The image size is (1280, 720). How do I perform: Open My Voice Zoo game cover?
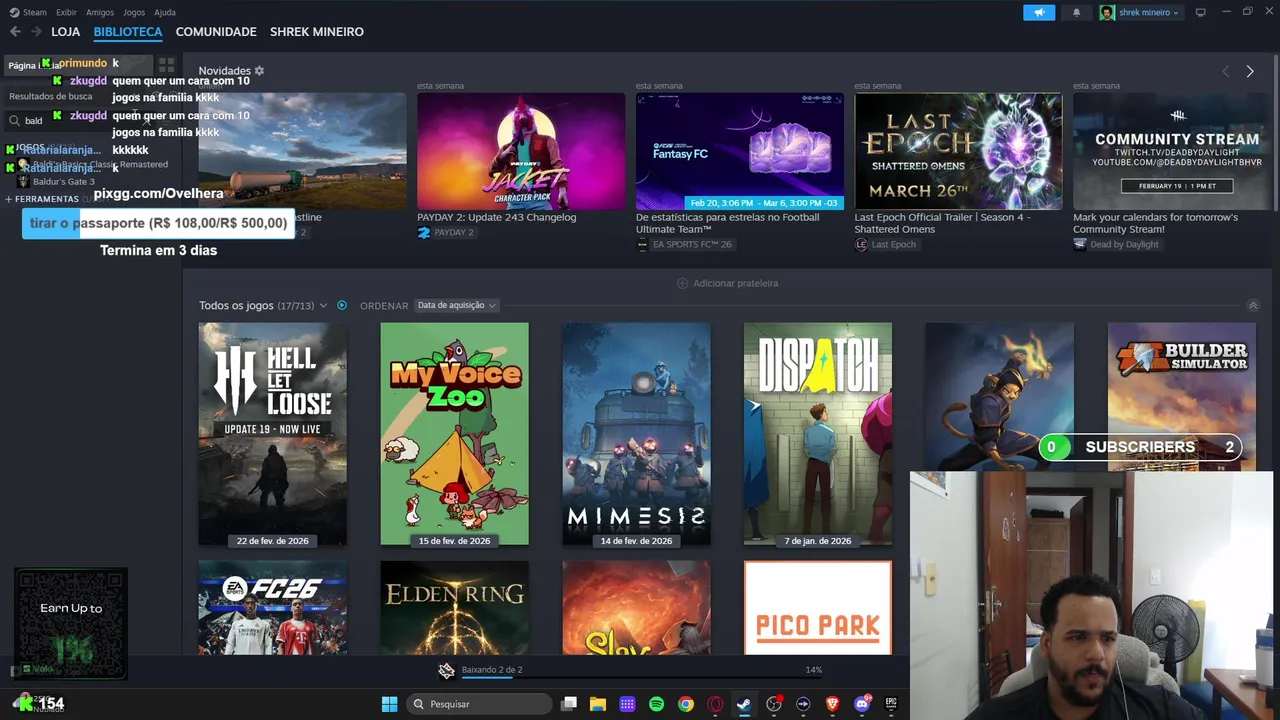[455, 434]
